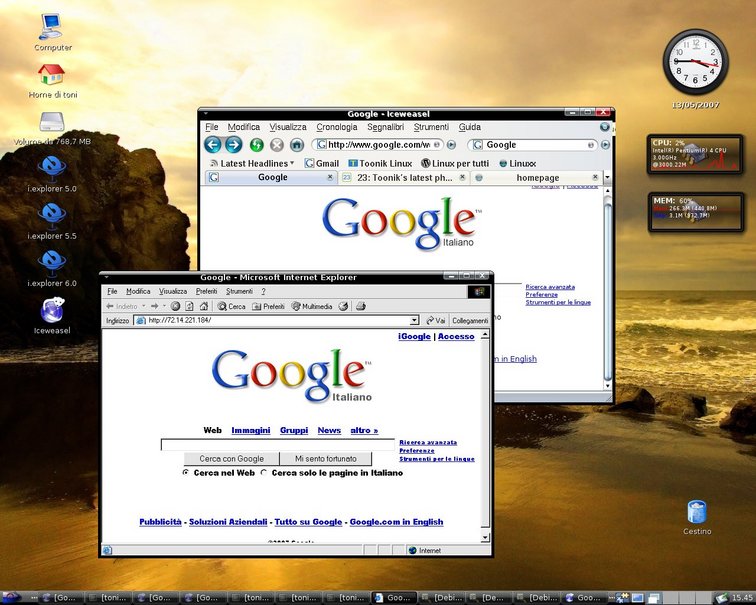Go back in the Iceweasel window
This screenshot has height=605, width=756.
click(213, 145)
